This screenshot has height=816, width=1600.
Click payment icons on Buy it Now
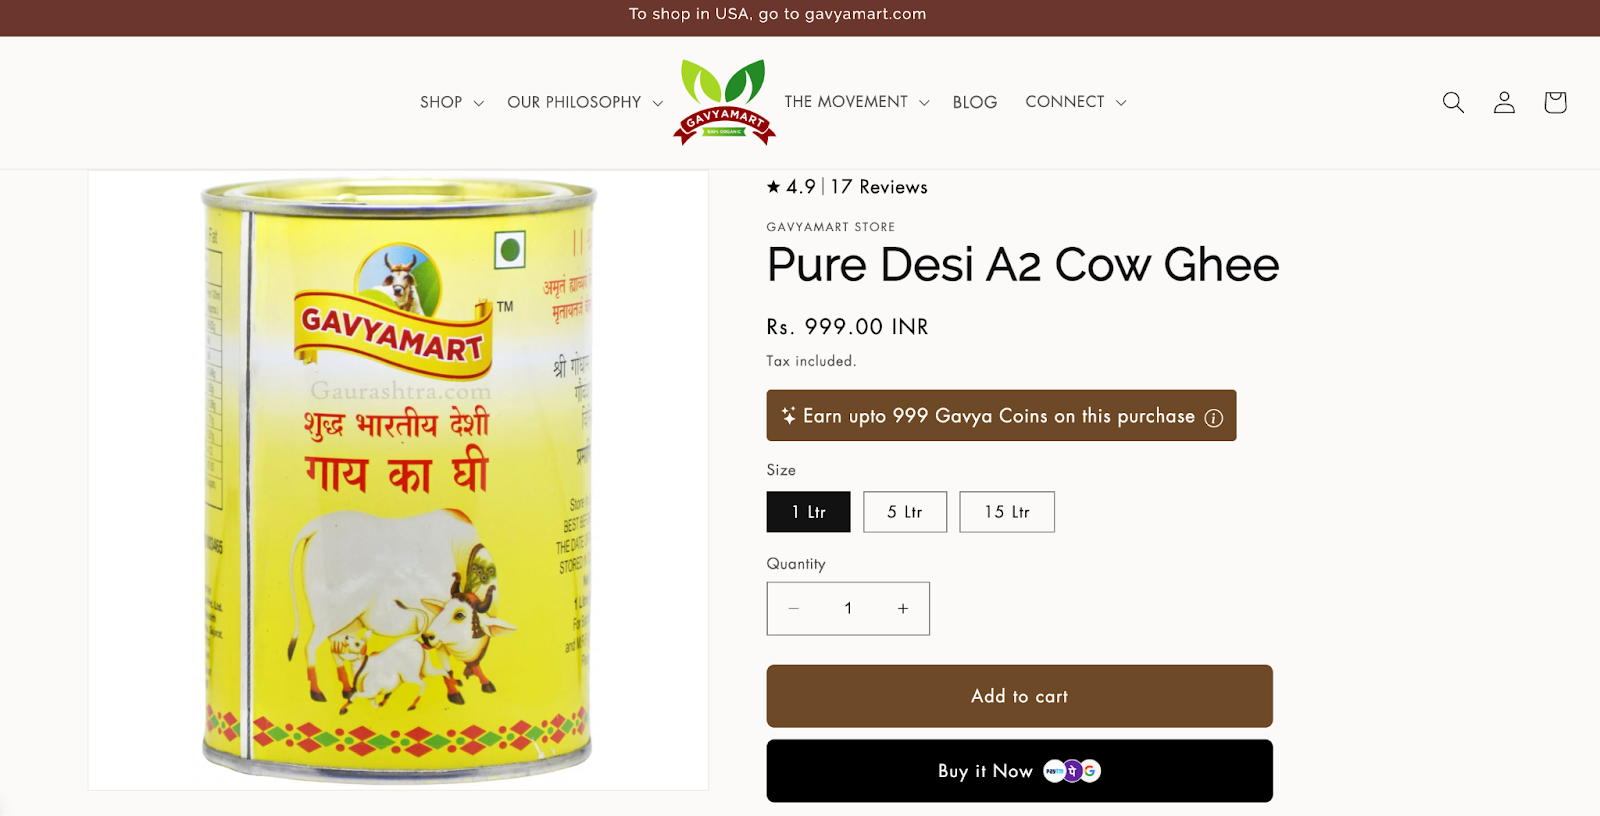coord(1072,771)
